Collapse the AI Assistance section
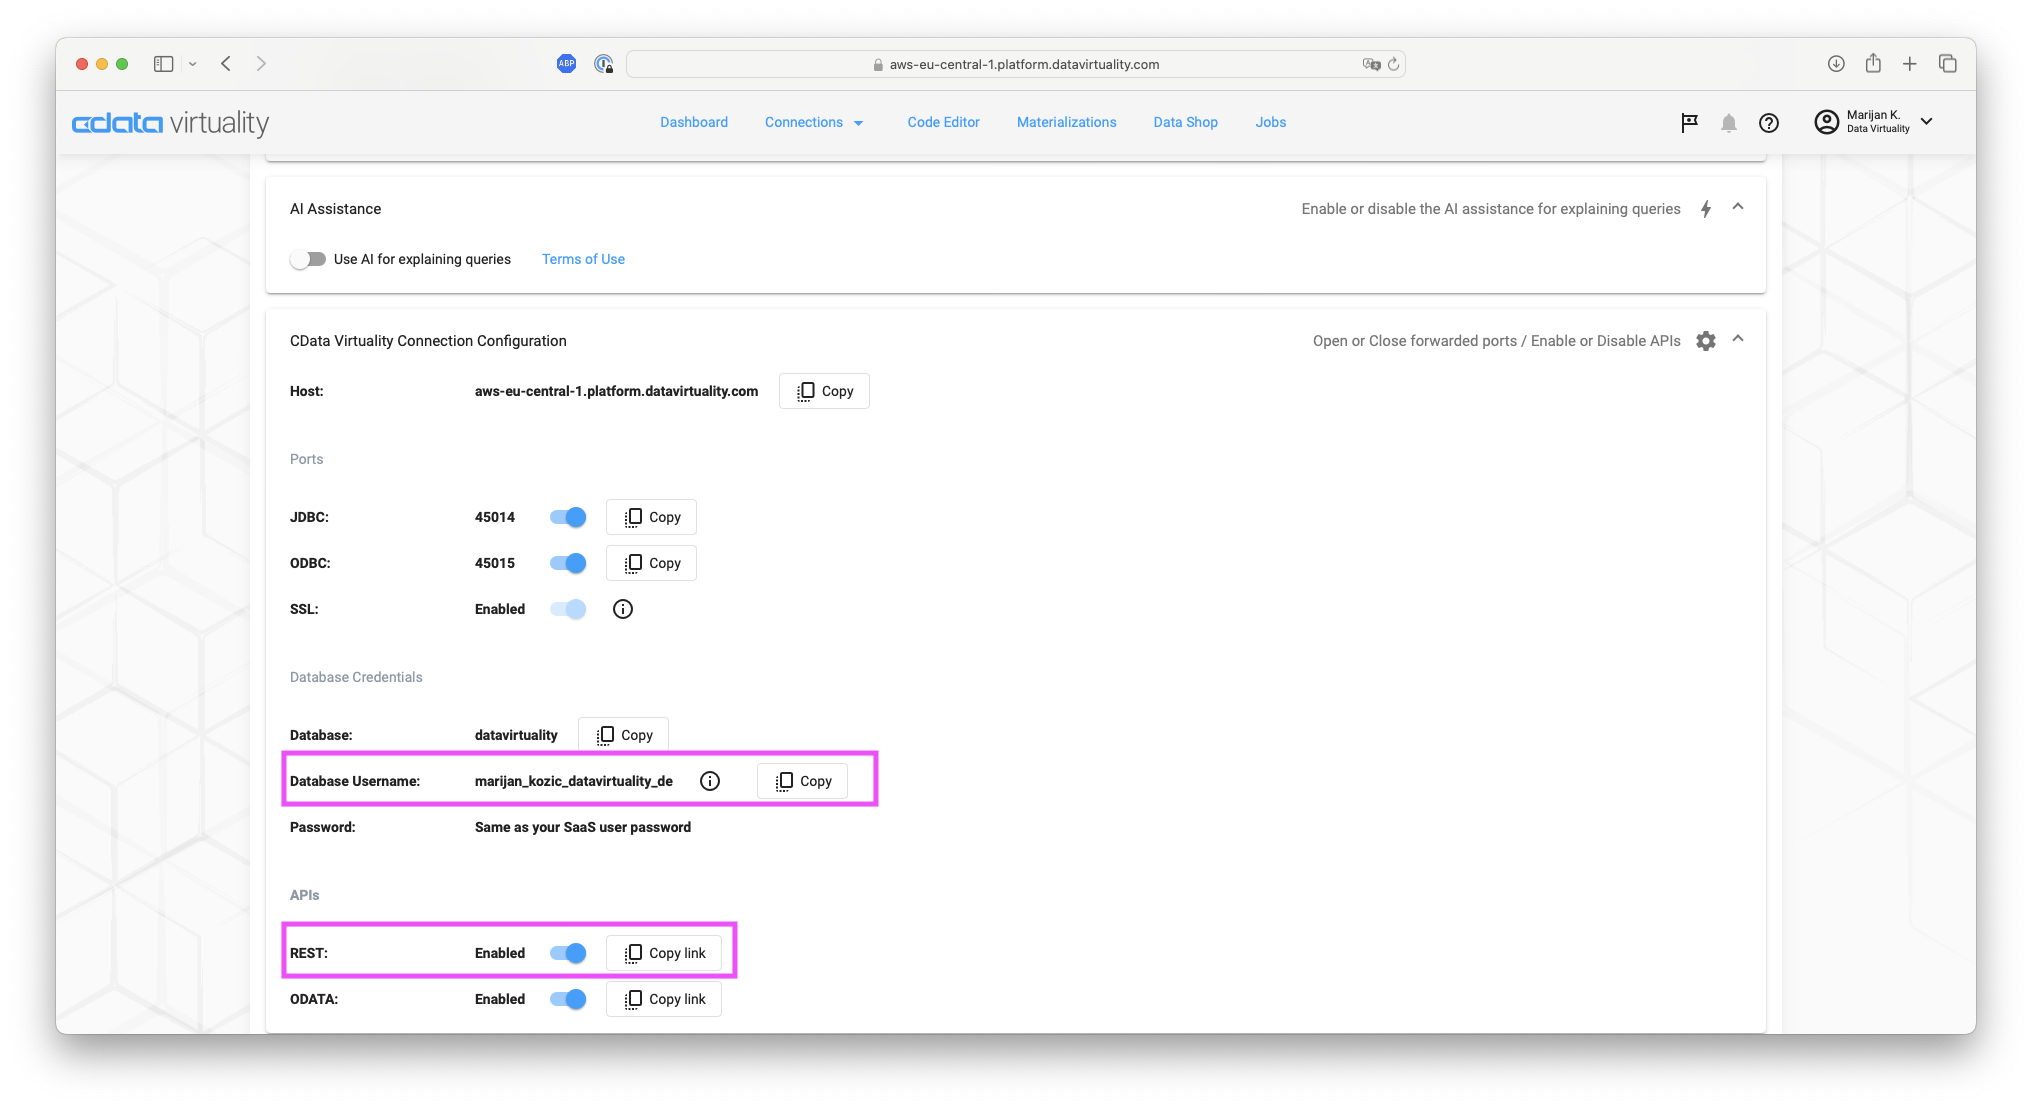Viewport: 2032px width, 1108px height. point(1738,207)
